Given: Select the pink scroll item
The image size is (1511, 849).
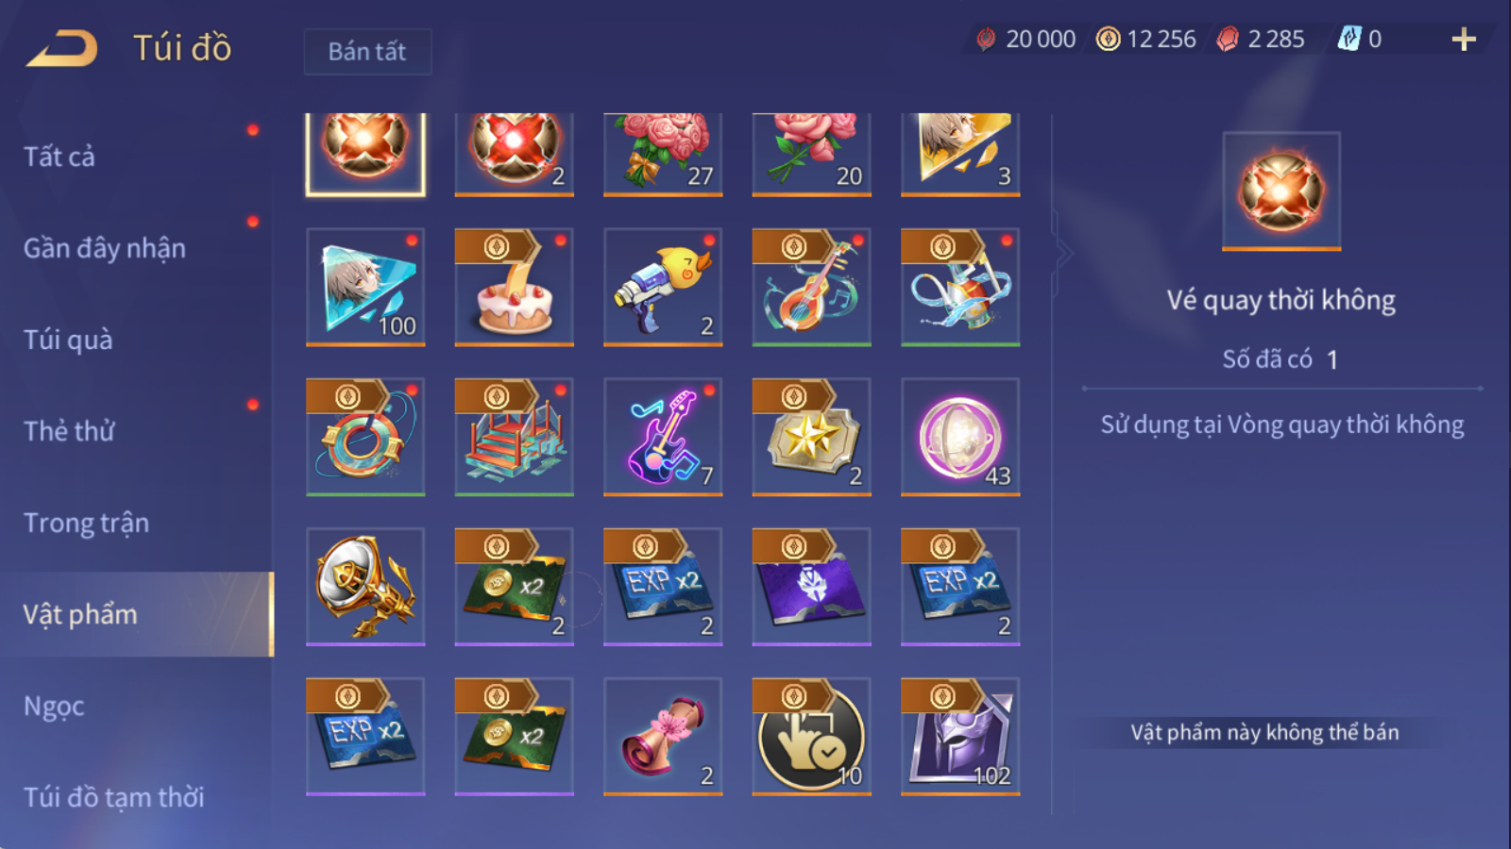Looking at the screenshot, I should pos(663,737).
